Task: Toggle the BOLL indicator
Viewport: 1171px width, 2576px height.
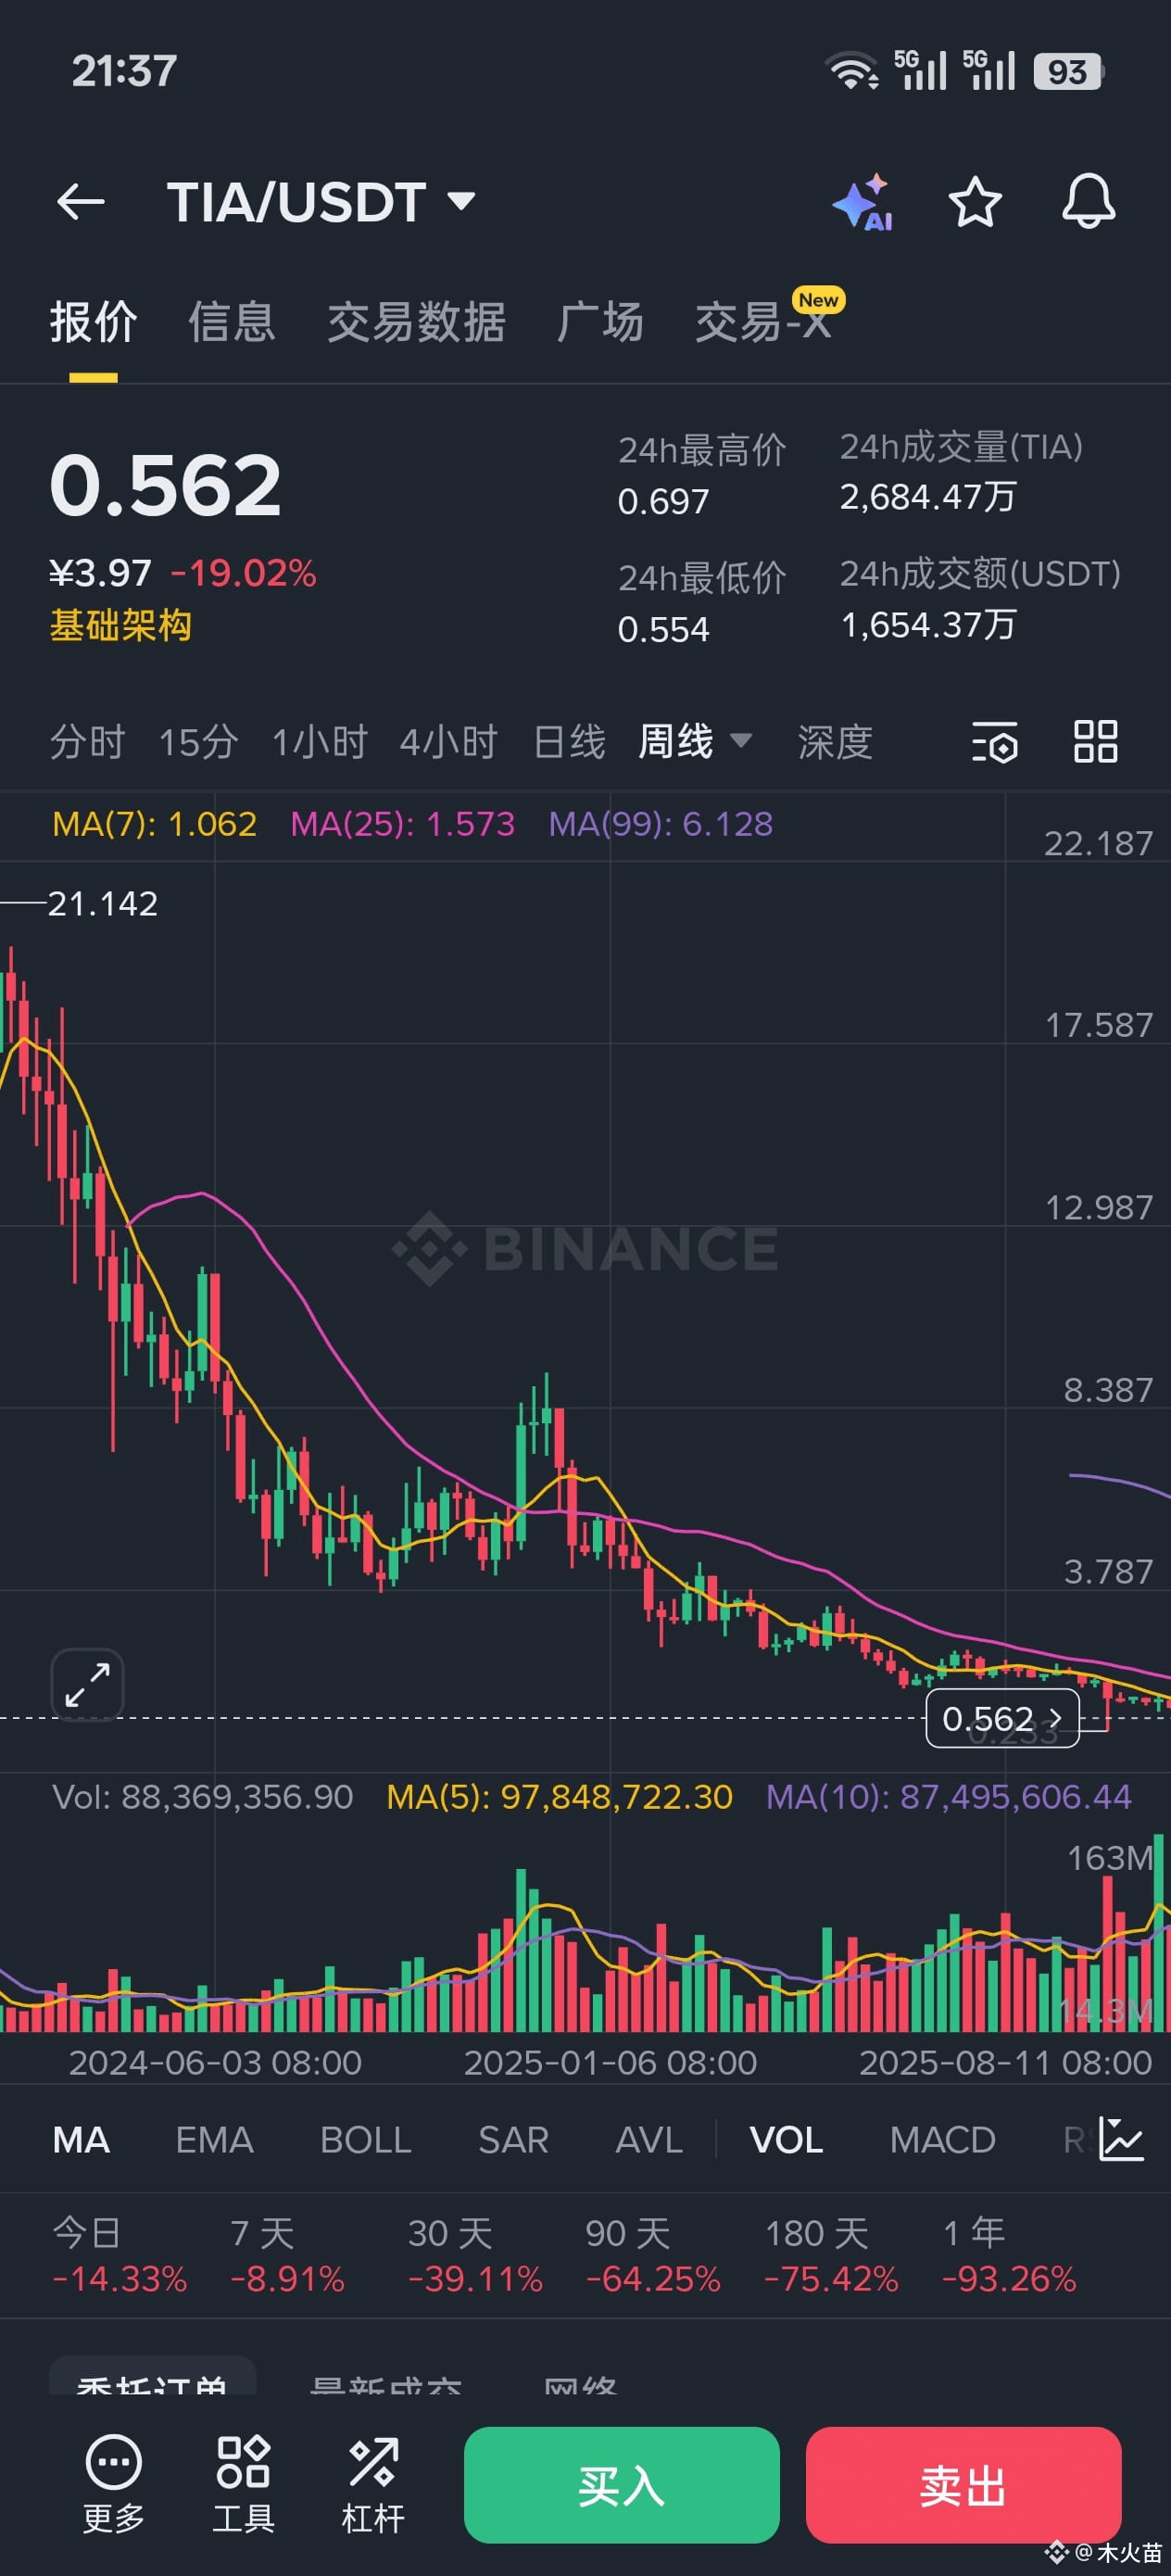Action: pos(365,2140)
